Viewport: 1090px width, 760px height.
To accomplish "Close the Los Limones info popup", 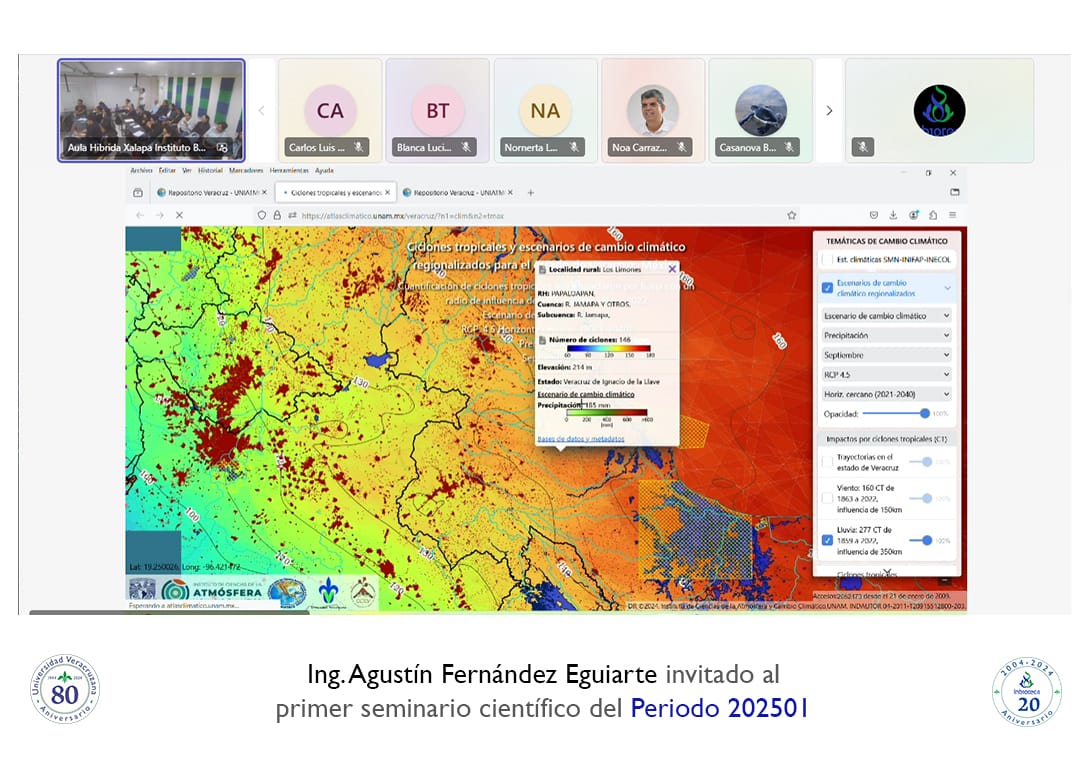I will coord(672,268).
